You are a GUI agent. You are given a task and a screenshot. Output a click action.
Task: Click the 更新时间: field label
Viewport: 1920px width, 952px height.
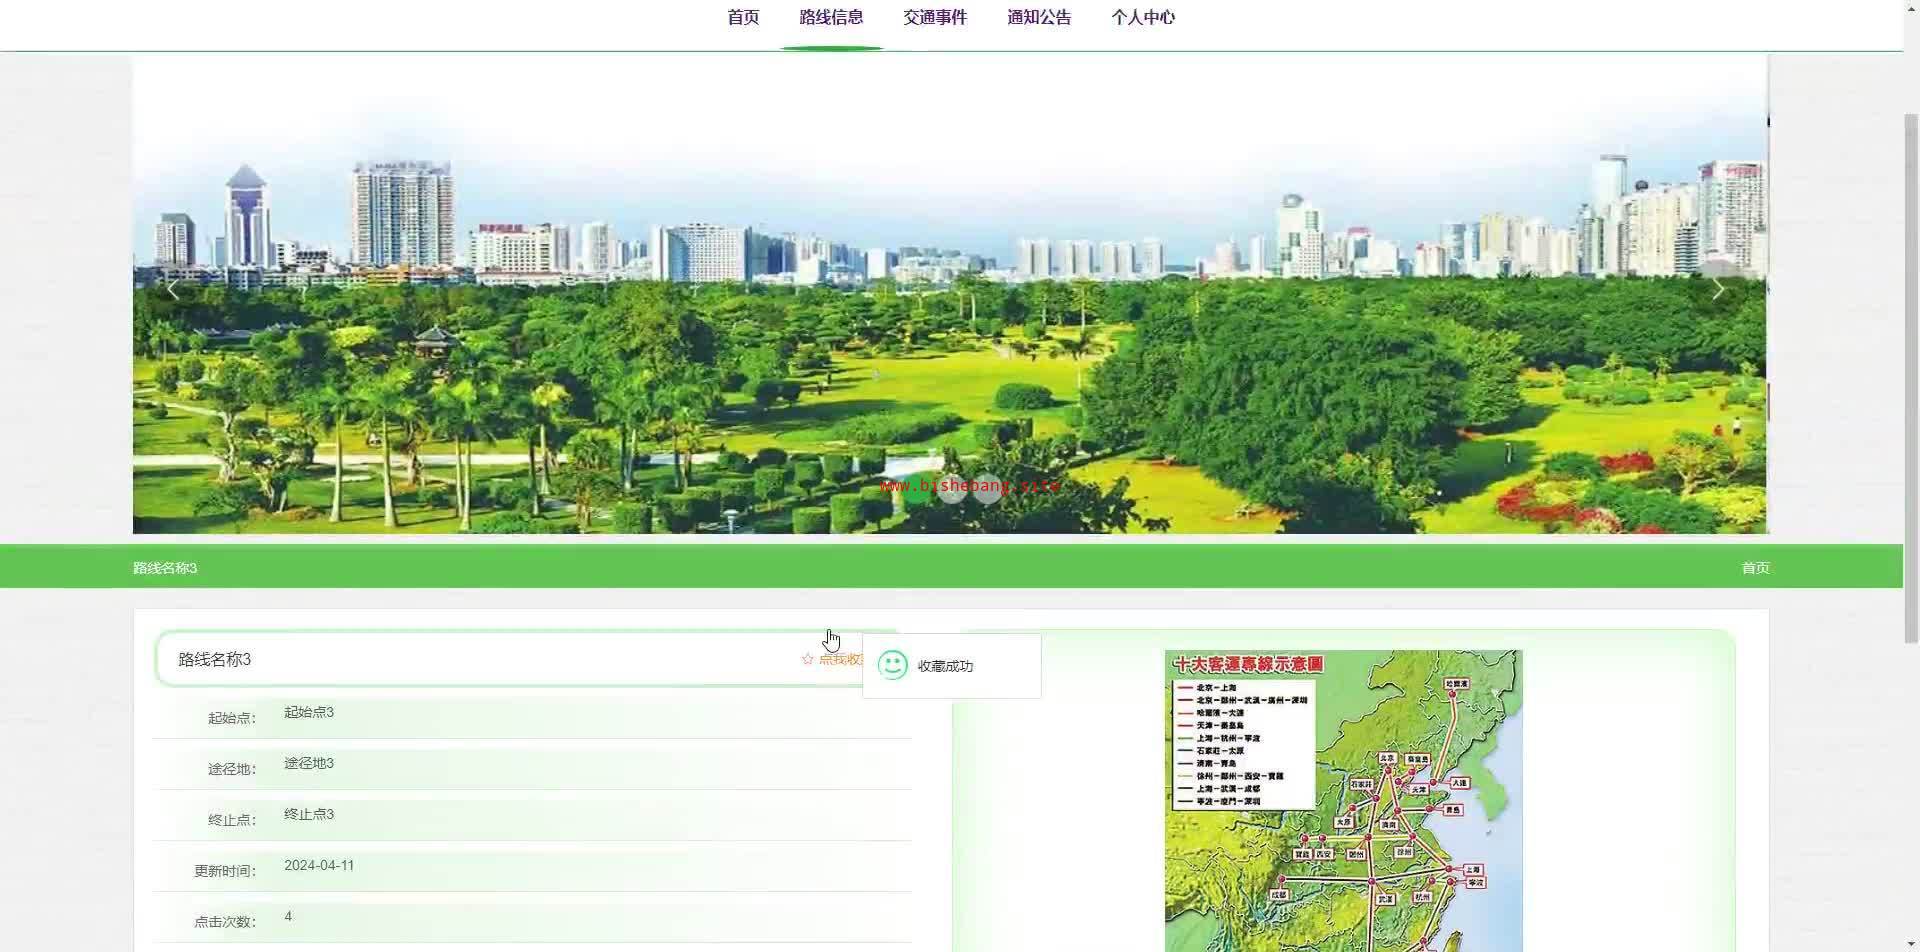(x=225, y=871)
